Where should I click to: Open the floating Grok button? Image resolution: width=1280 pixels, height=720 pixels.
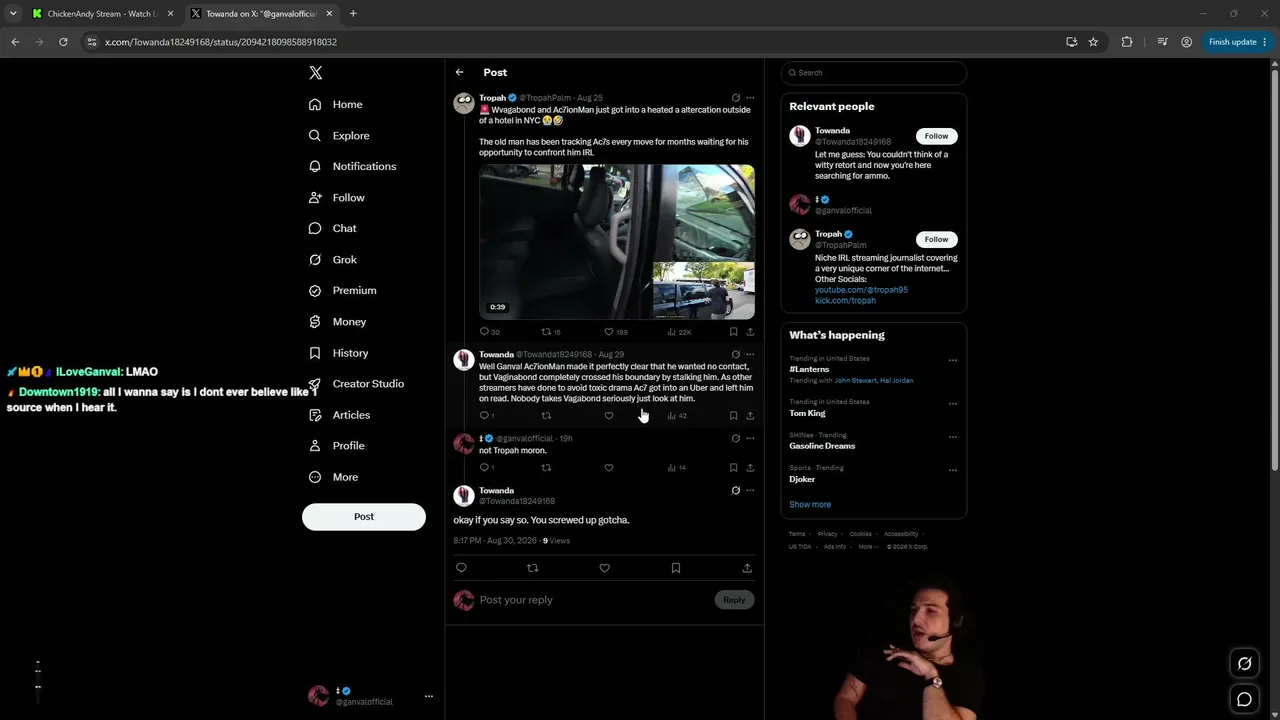(1245, 663)
